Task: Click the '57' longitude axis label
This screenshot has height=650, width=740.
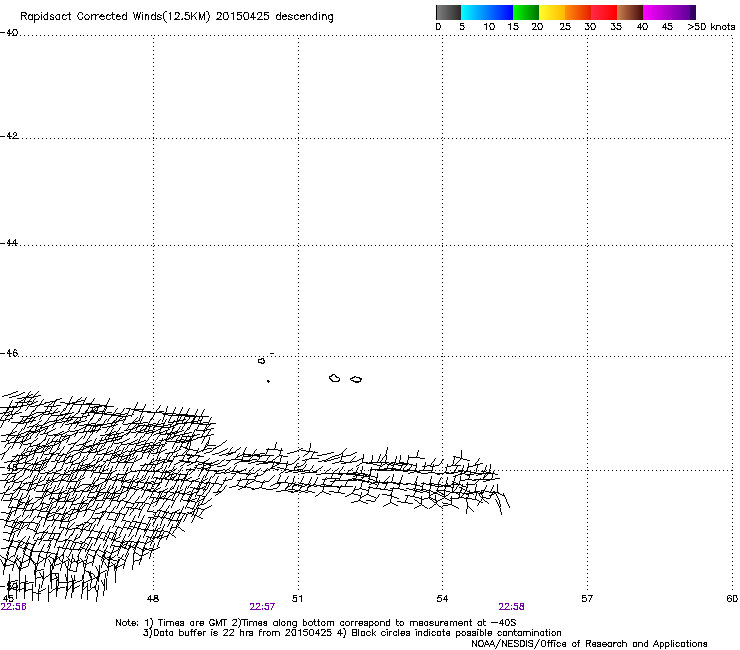Action: pyautogui.click(x=587, y=599)
